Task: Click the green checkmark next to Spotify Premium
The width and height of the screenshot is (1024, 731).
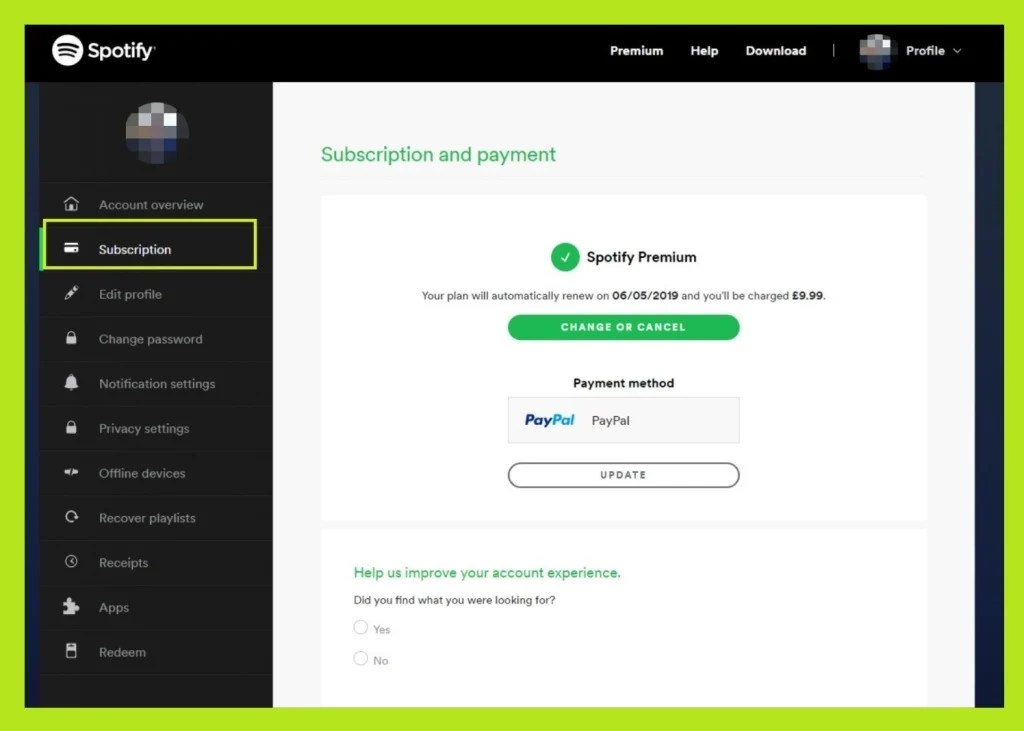Action: pyautogui.click(x=565, y=257)
